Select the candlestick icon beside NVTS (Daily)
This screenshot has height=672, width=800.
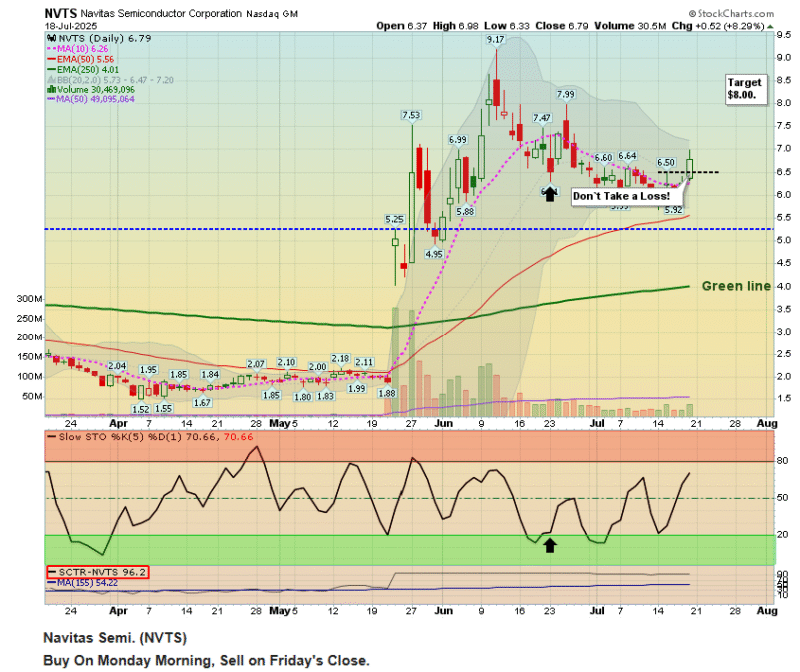coord(53,38)
